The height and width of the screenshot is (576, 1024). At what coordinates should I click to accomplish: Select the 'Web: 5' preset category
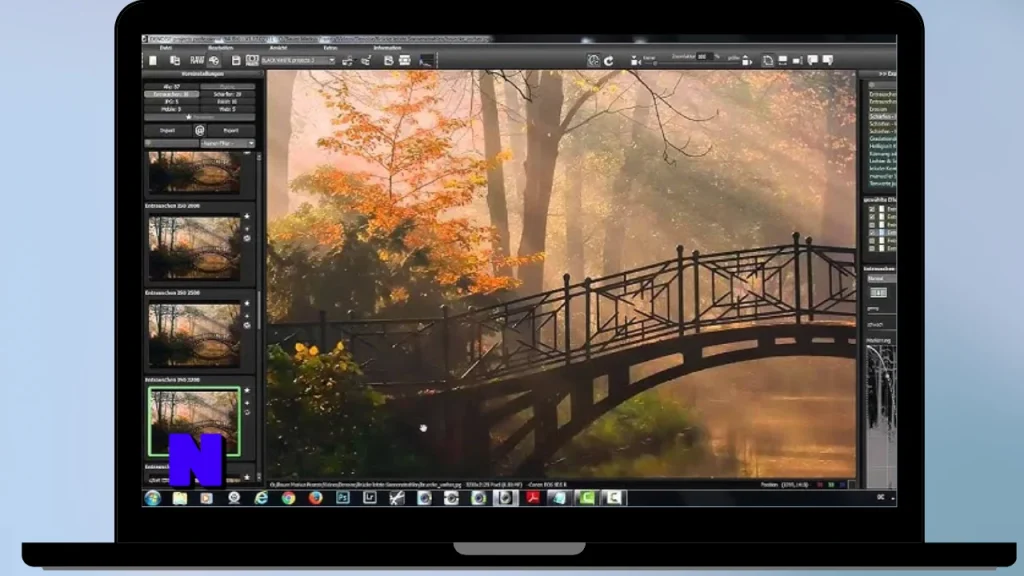[x=227, y=109]
